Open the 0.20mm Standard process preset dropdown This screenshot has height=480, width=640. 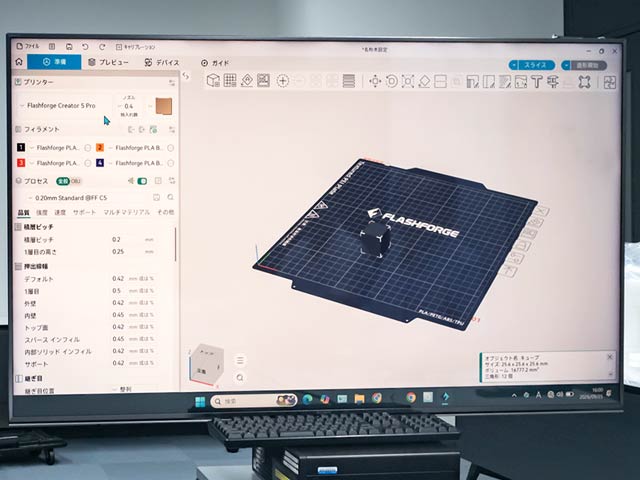click(71, 198)
